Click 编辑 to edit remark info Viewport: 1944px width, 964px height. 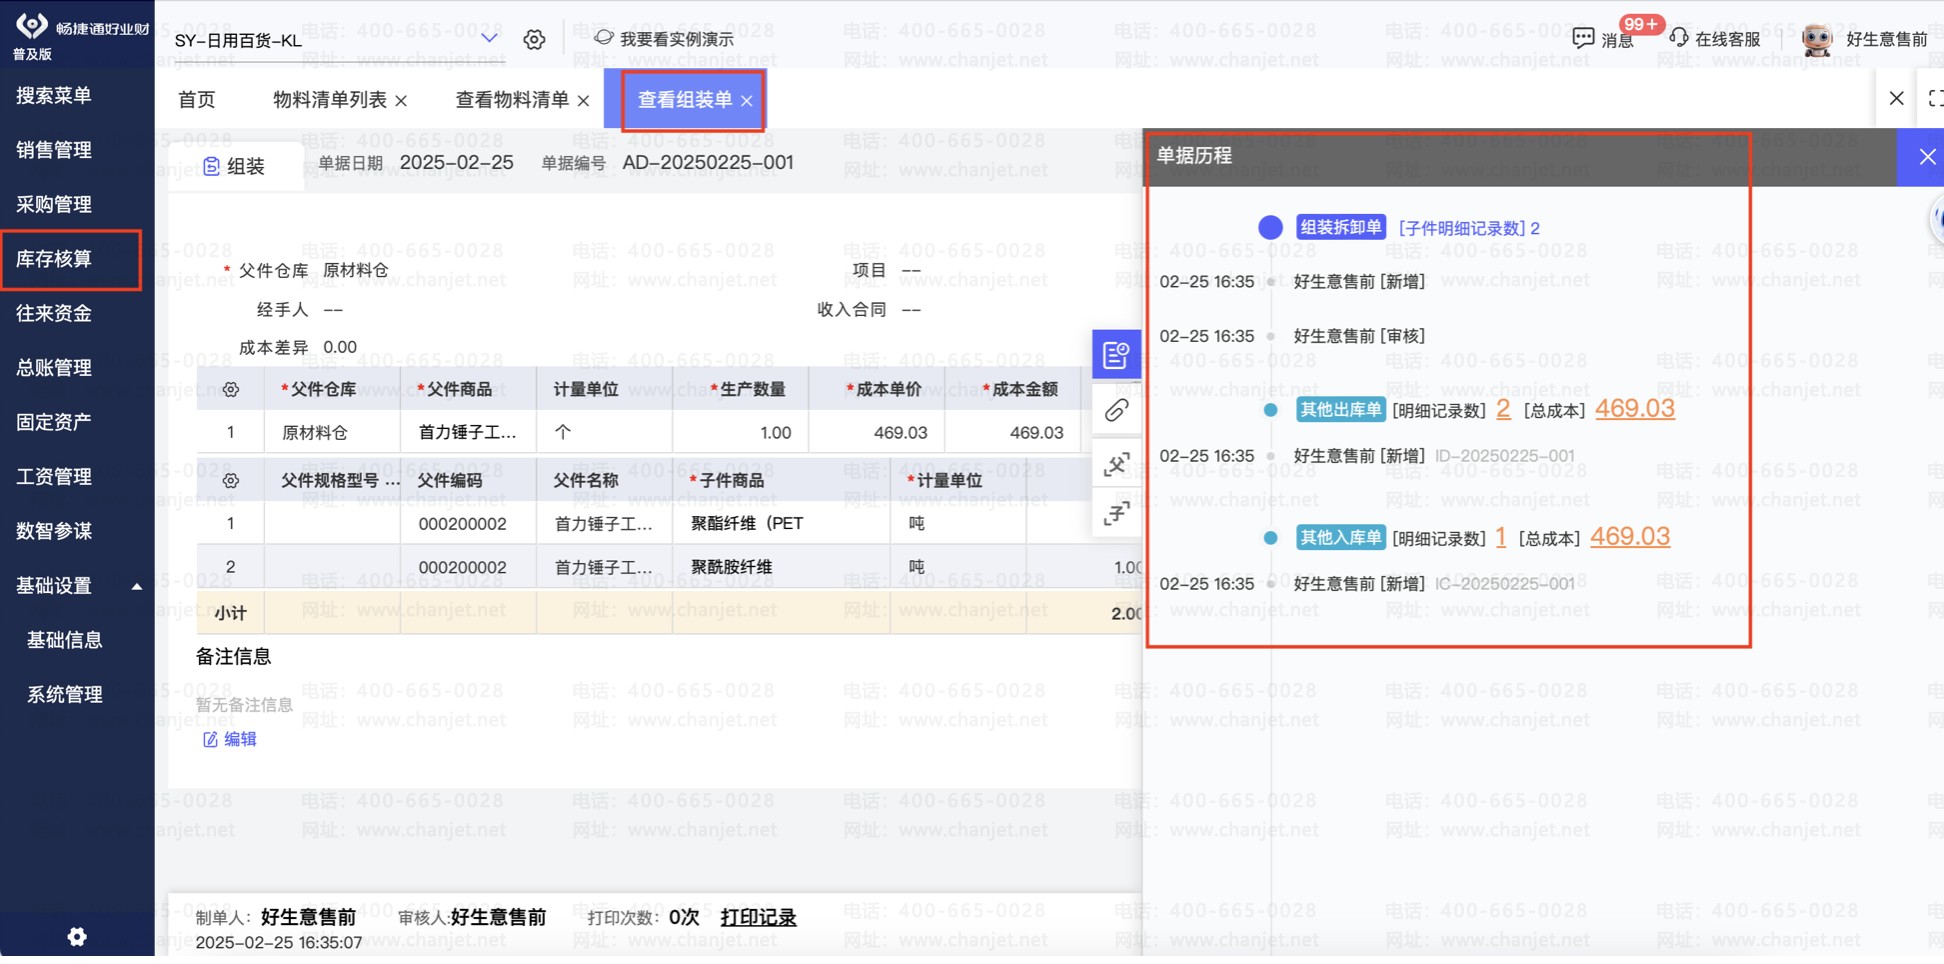231,739
